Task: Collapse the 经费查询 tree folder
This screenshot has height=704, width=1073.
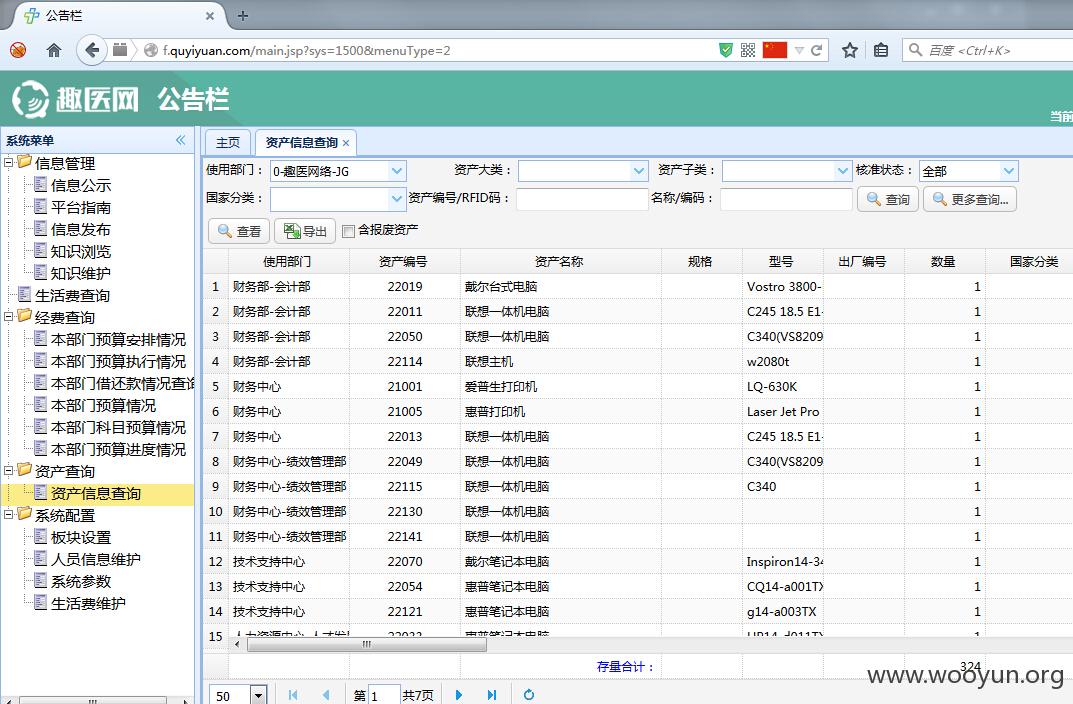Action: 8,316
